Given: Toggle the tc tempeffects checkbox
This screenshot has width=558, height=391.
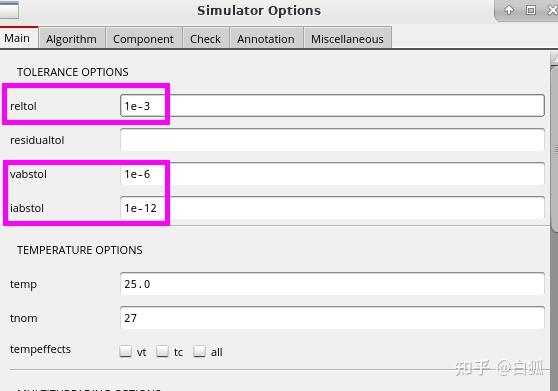Looking at the screenshot, I should [162, 351].
